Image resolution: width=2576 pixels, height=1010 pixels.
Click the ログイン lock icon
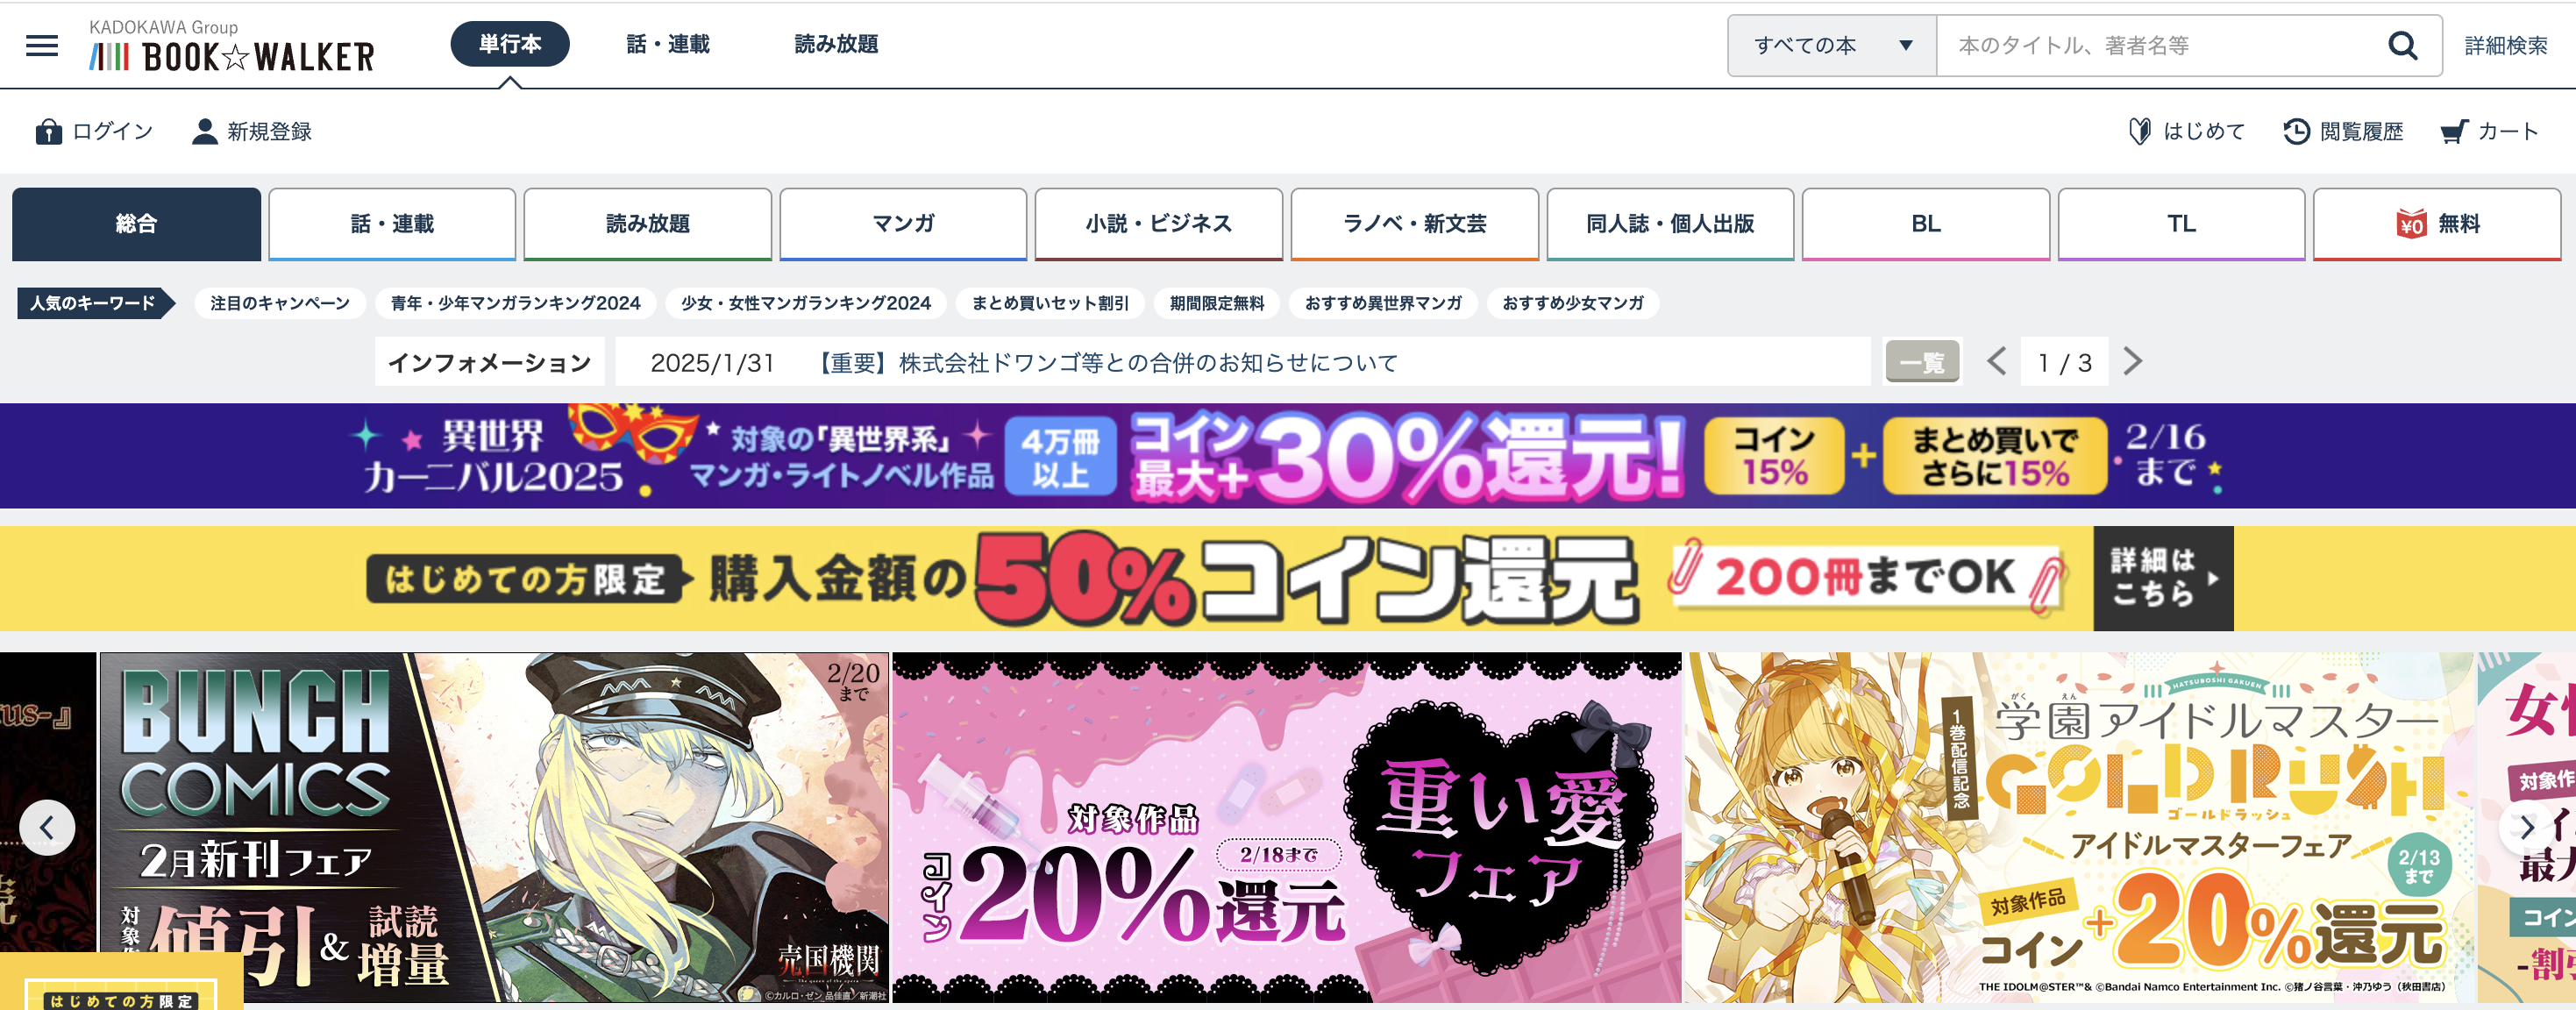[x=48, y=131]
